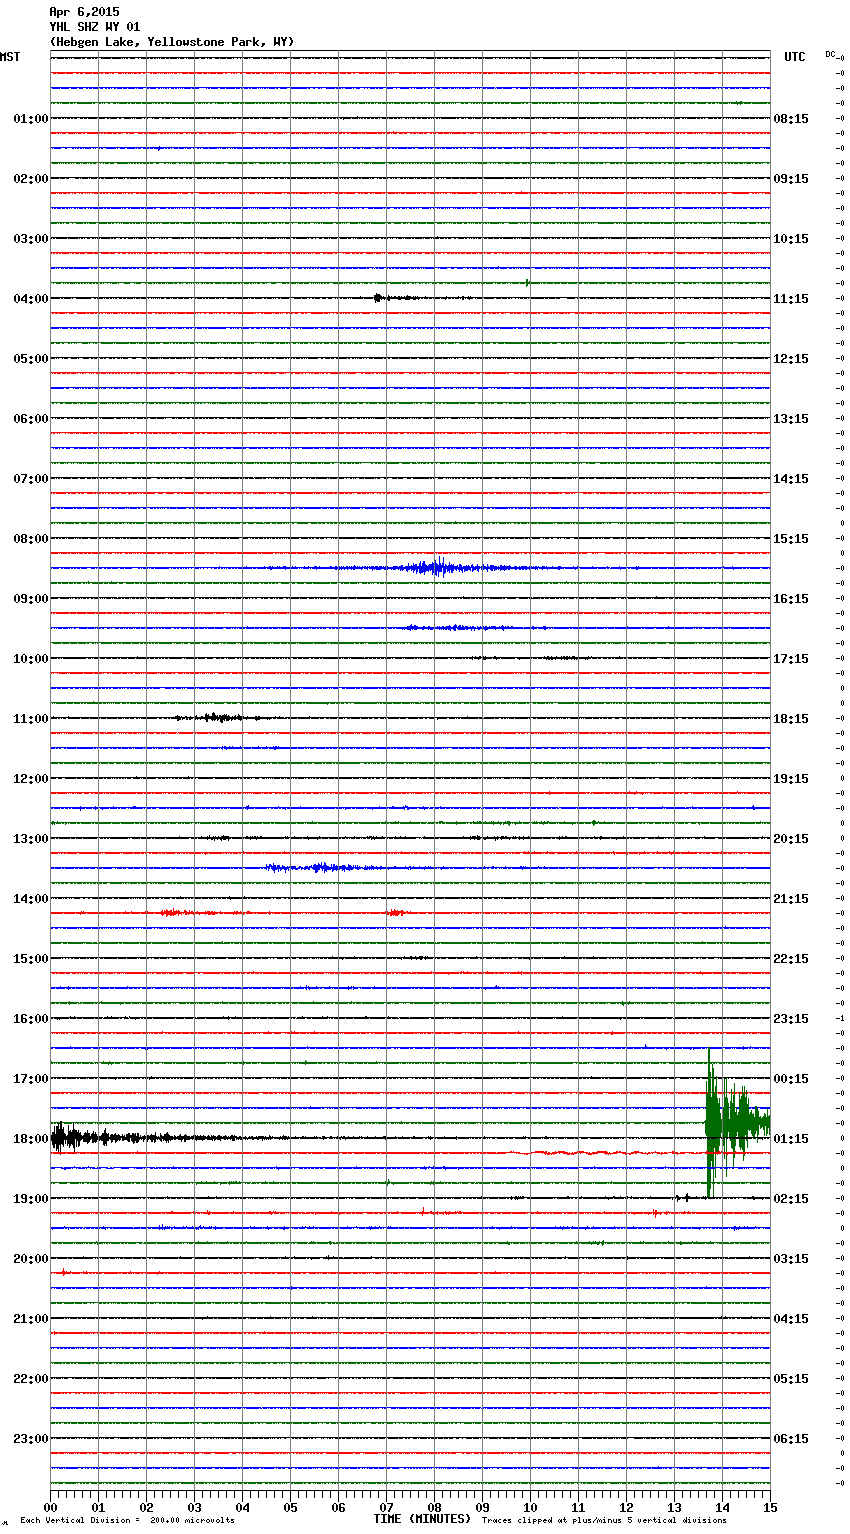Select the 02:00 MST hour label
This screenshot has width=850, height=1534.
[31, 179]
